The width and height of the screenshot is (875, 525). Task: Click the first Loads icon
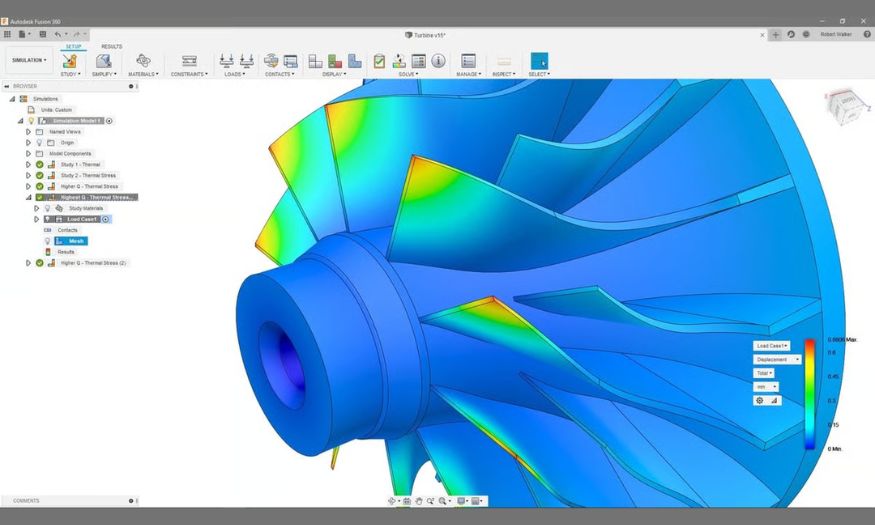point(226,61)
